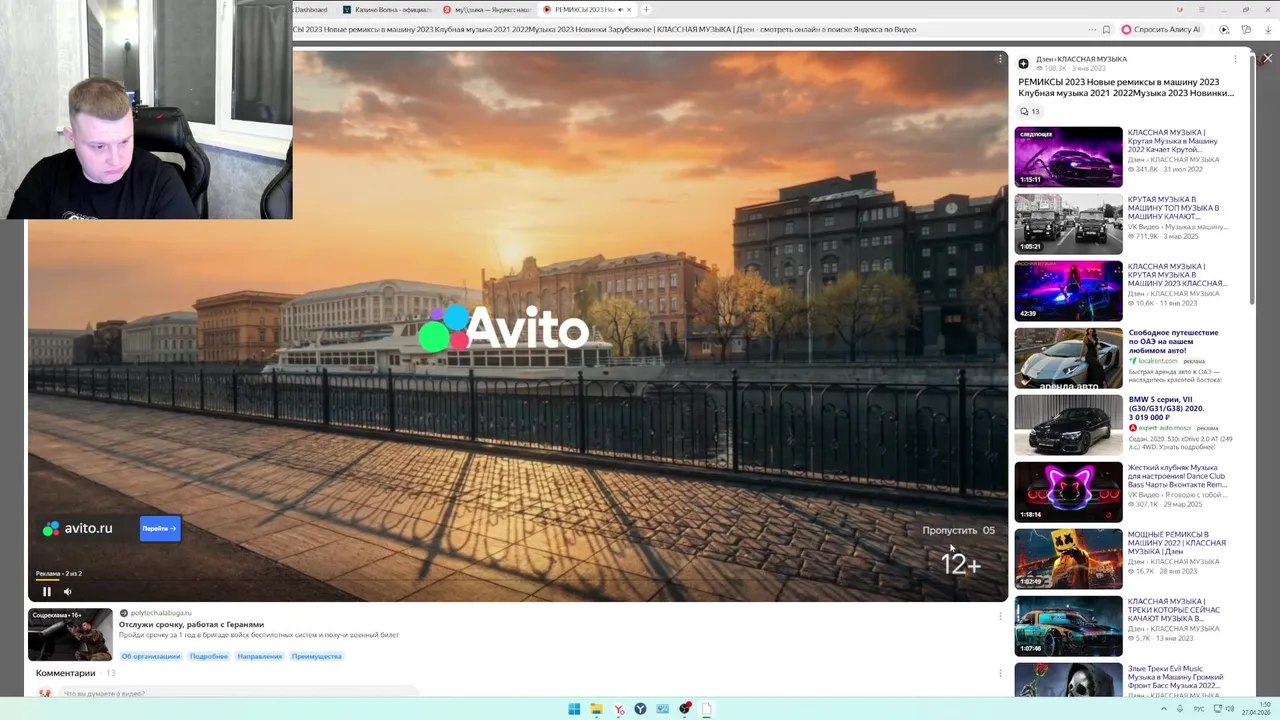Open аренда авто ad thumbnail
Screen dimensions: 1280x720
coord(1068,357)
